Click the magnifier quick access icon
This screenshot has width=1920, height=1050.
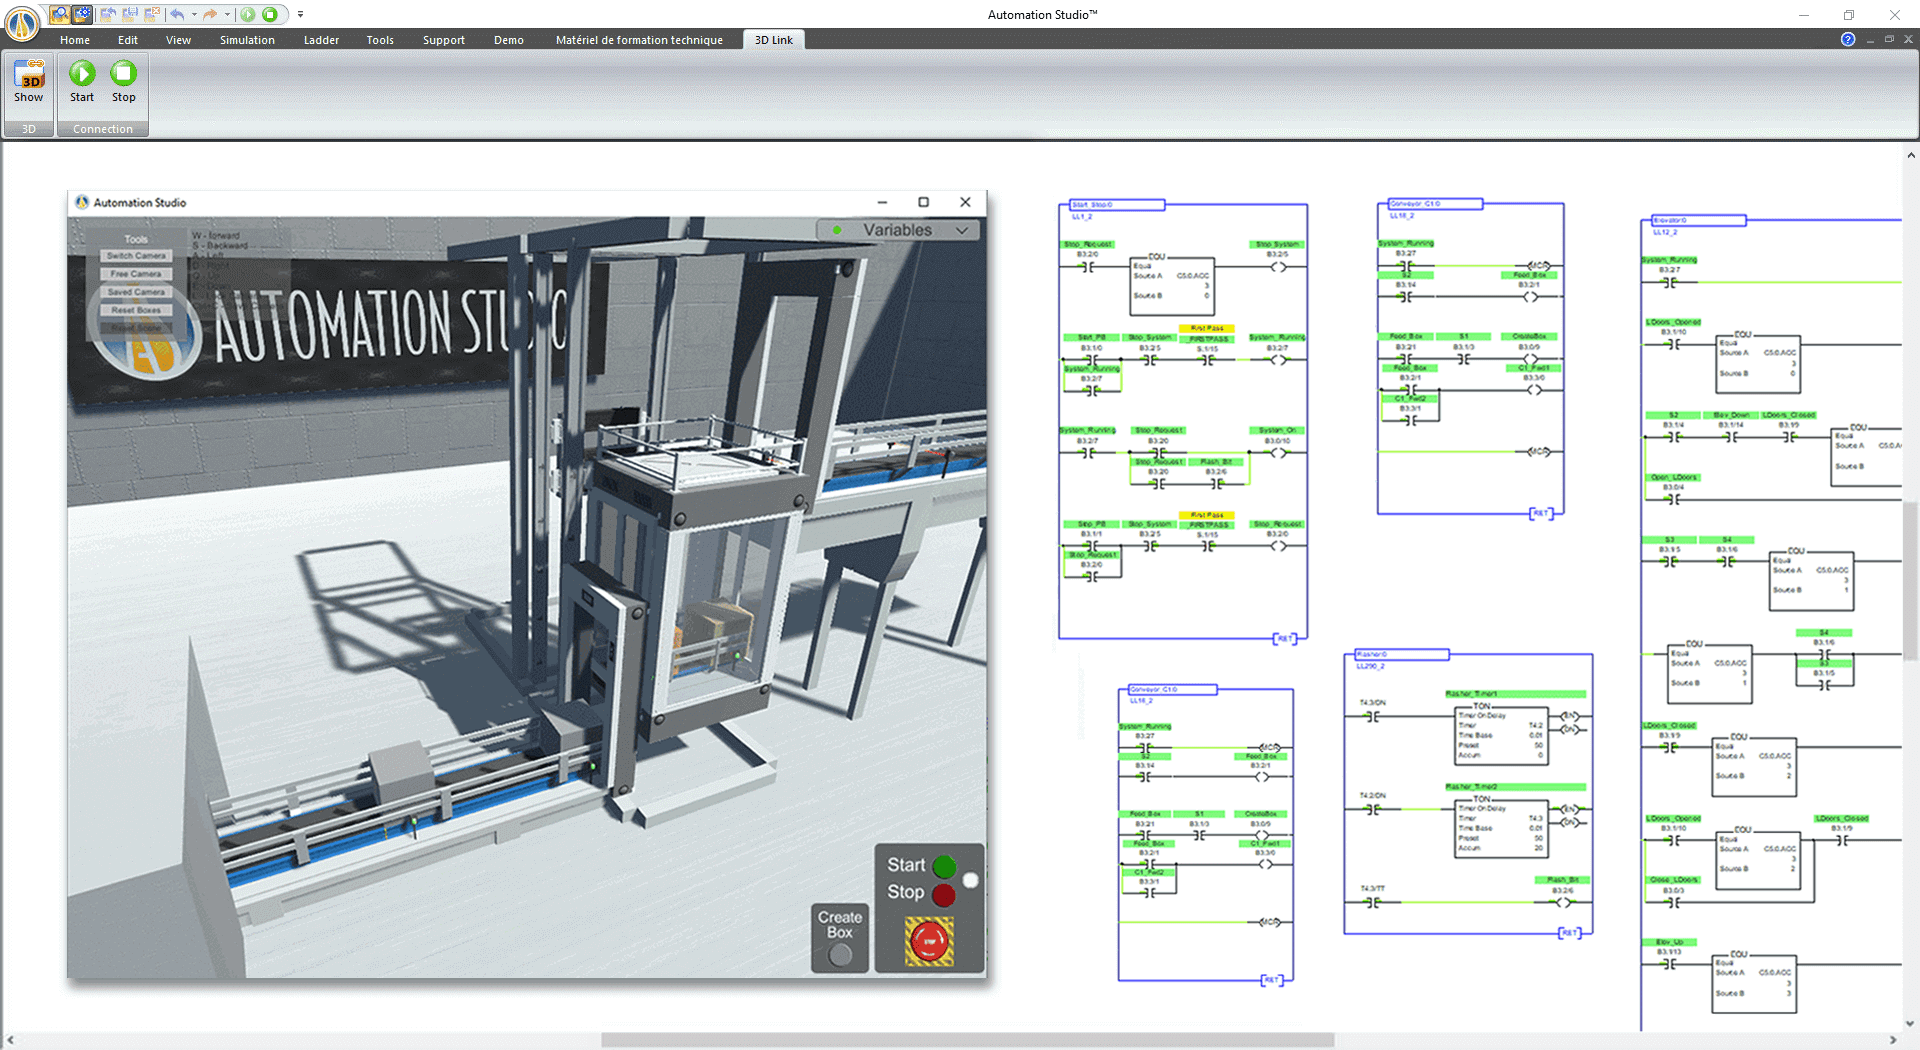click(60, 14)
